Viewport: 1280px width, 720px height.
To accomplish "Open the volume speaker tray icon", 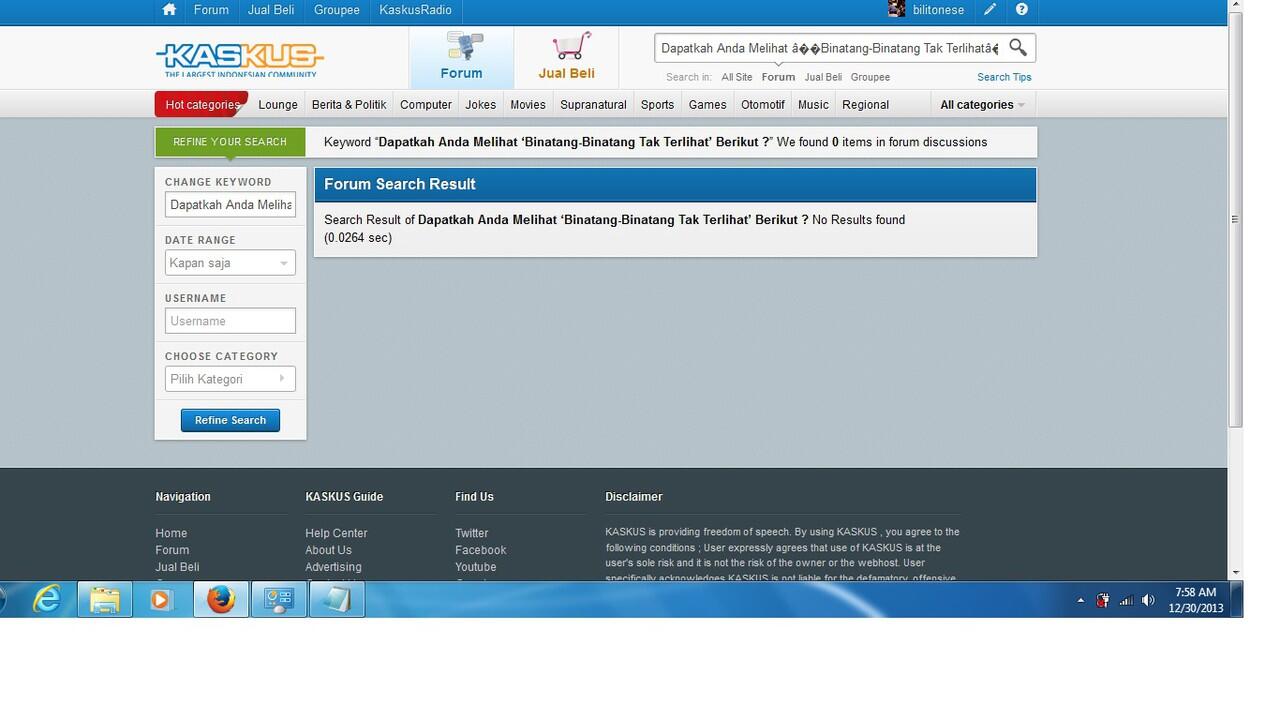I will (x=1148, y=601).
